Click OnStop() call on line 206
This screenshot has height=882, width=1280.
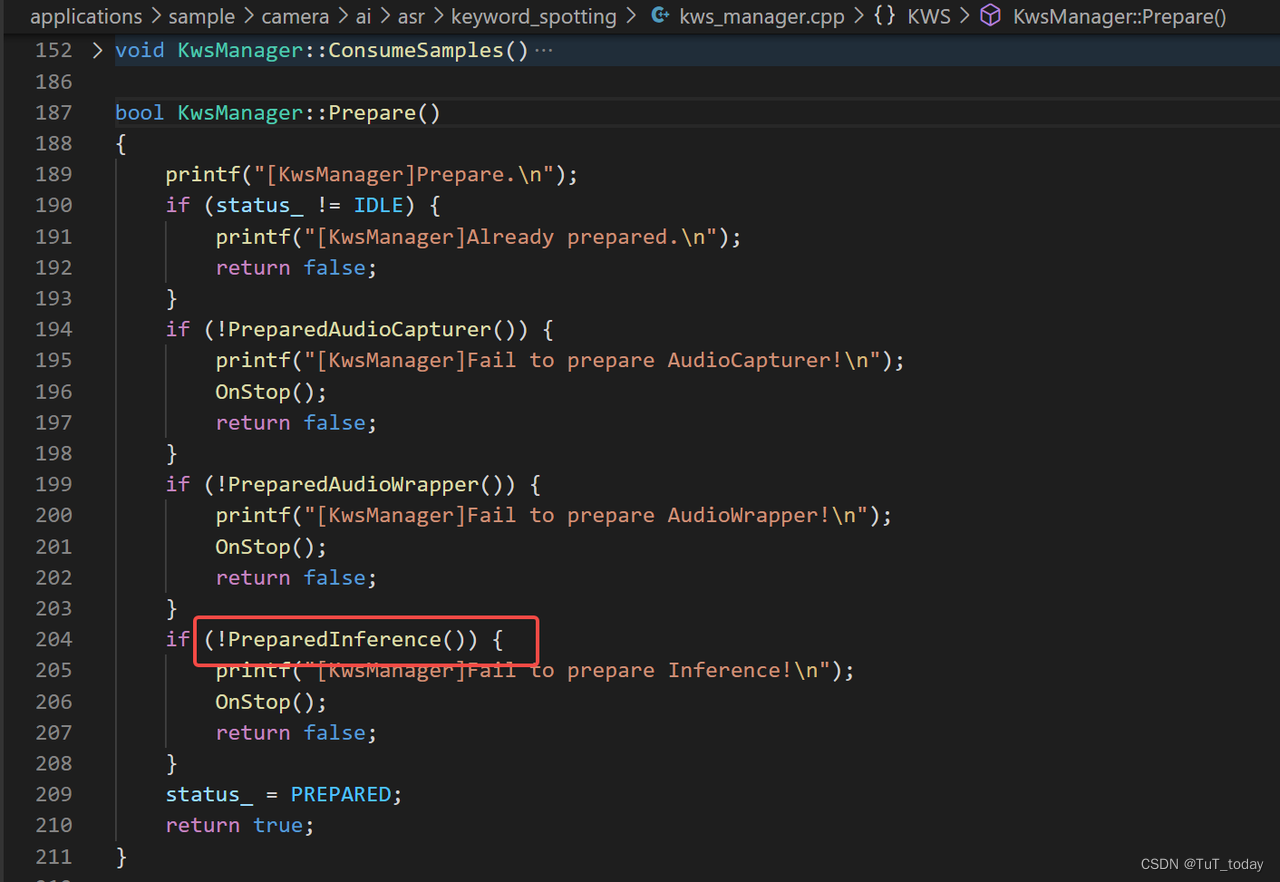point(266,701)
